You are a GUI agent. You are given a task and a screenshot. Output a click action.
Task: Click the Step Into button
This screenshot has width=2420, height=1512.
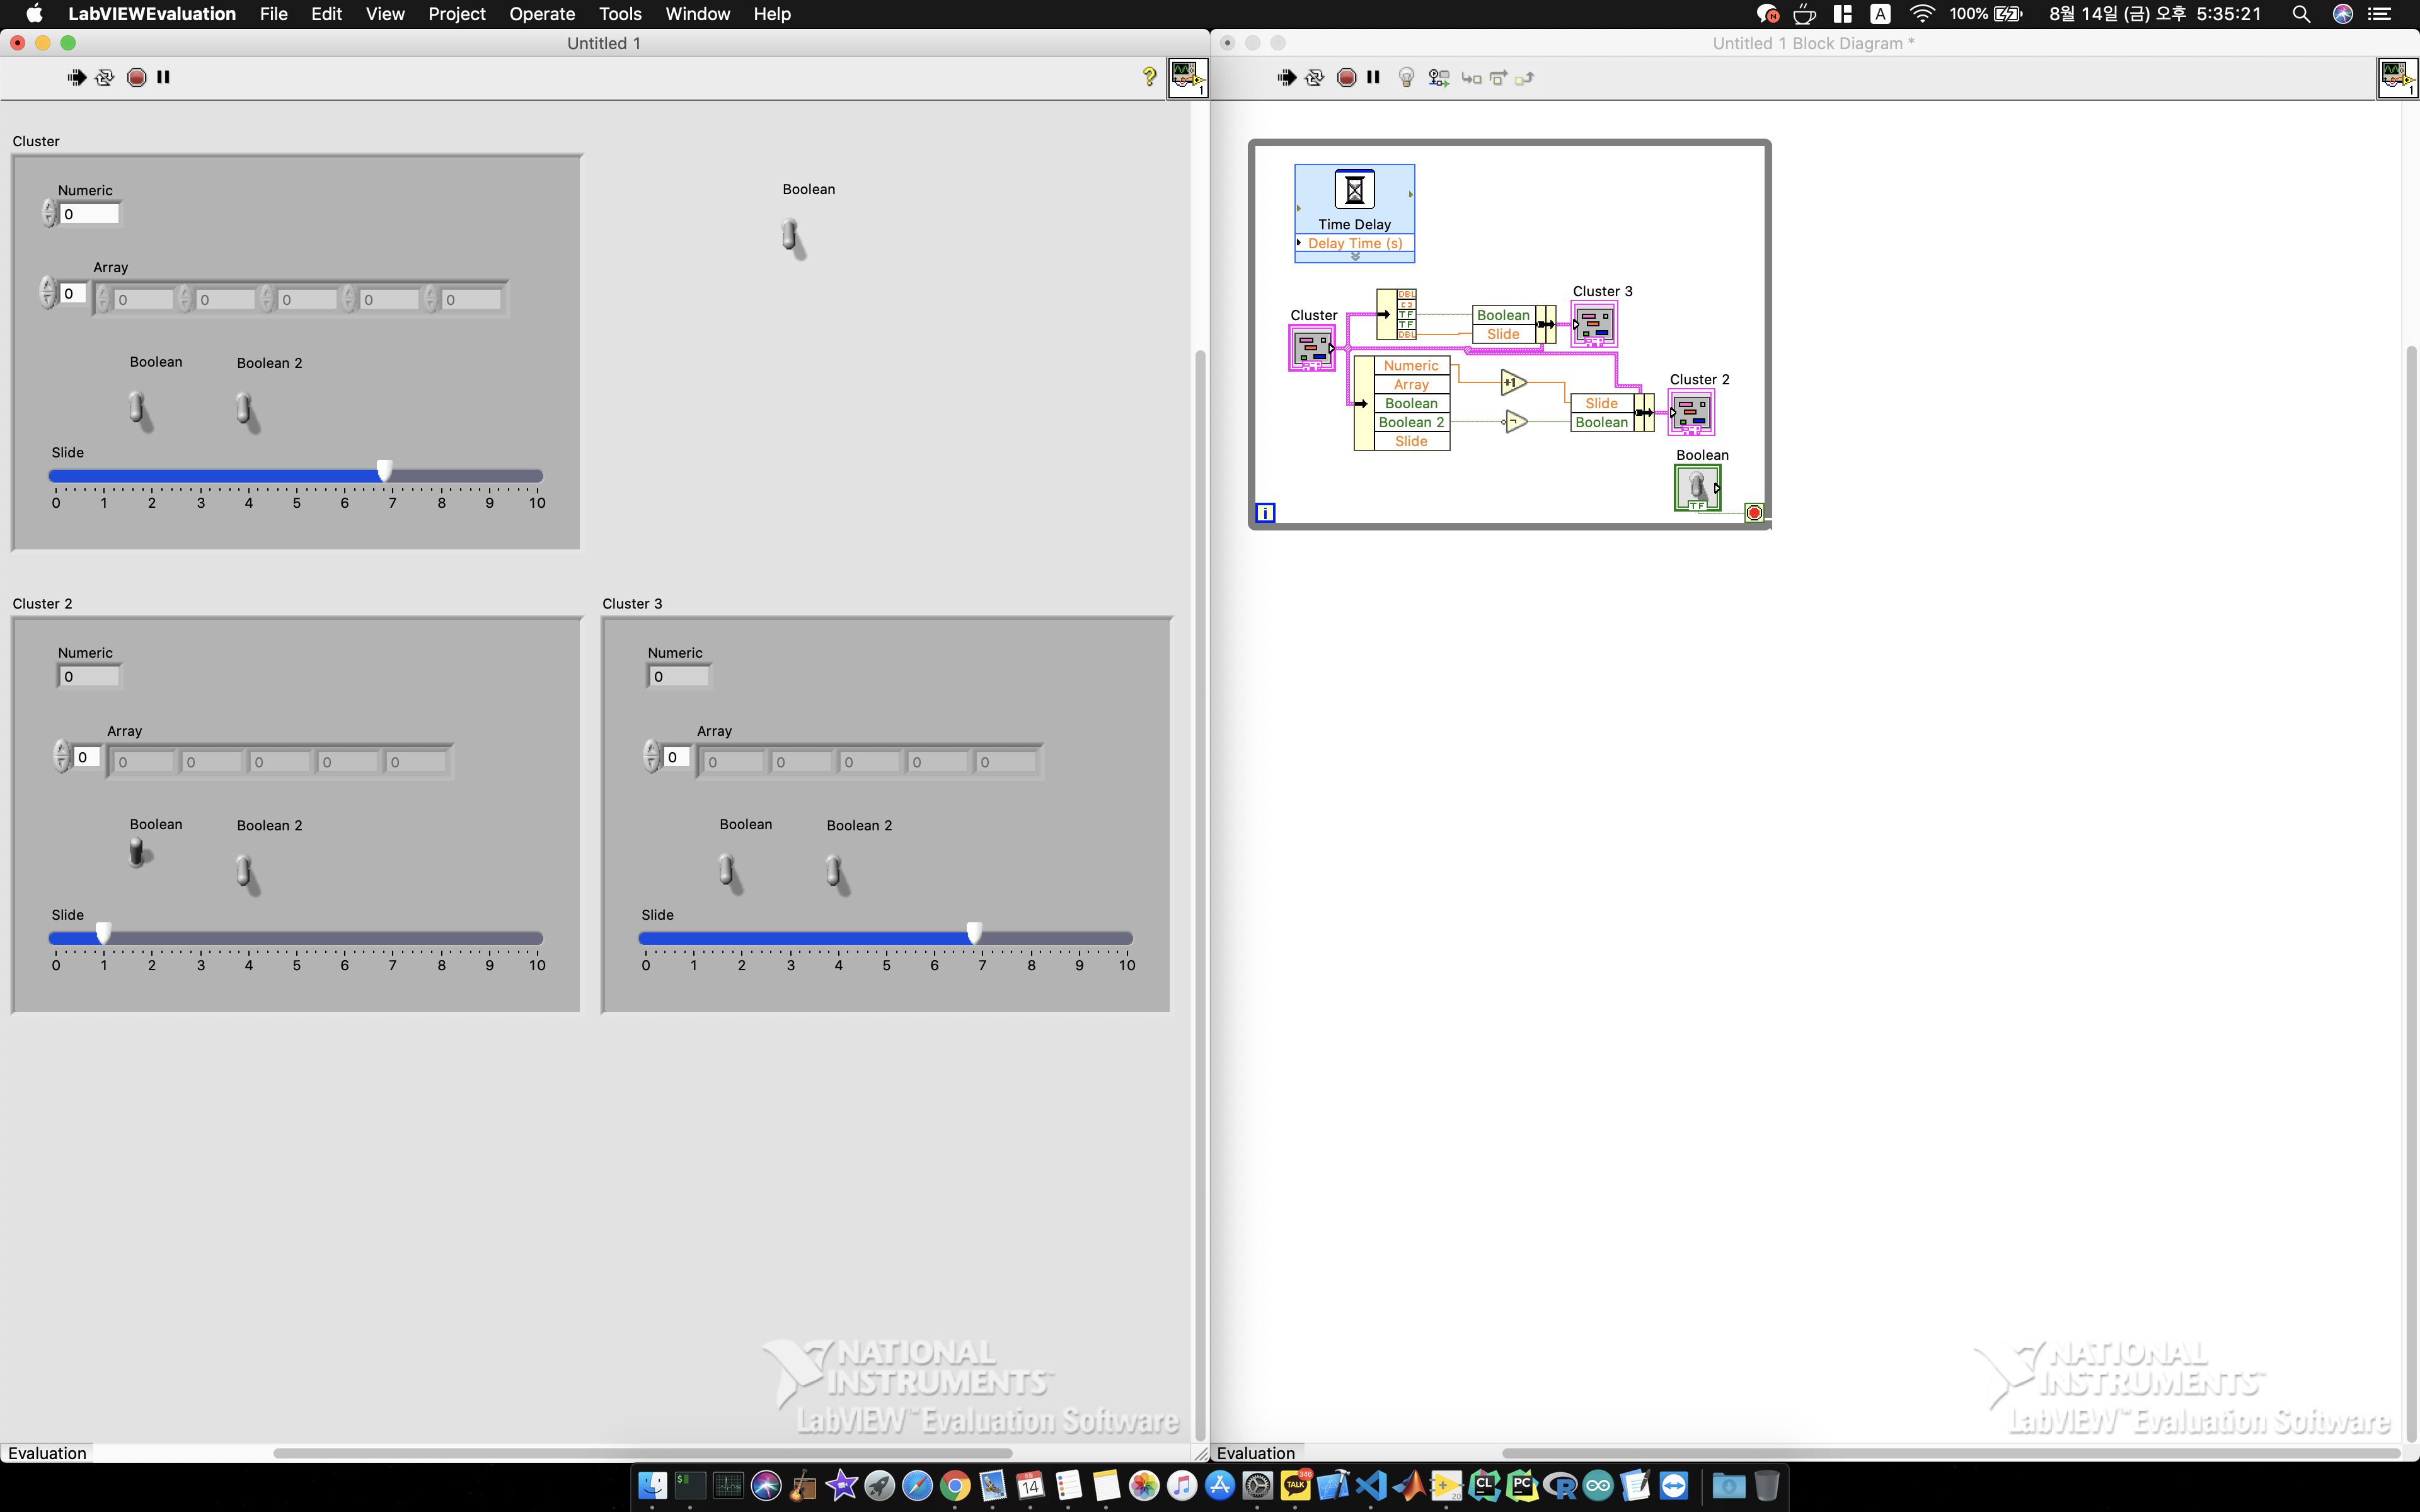(x=1471, y=77)
